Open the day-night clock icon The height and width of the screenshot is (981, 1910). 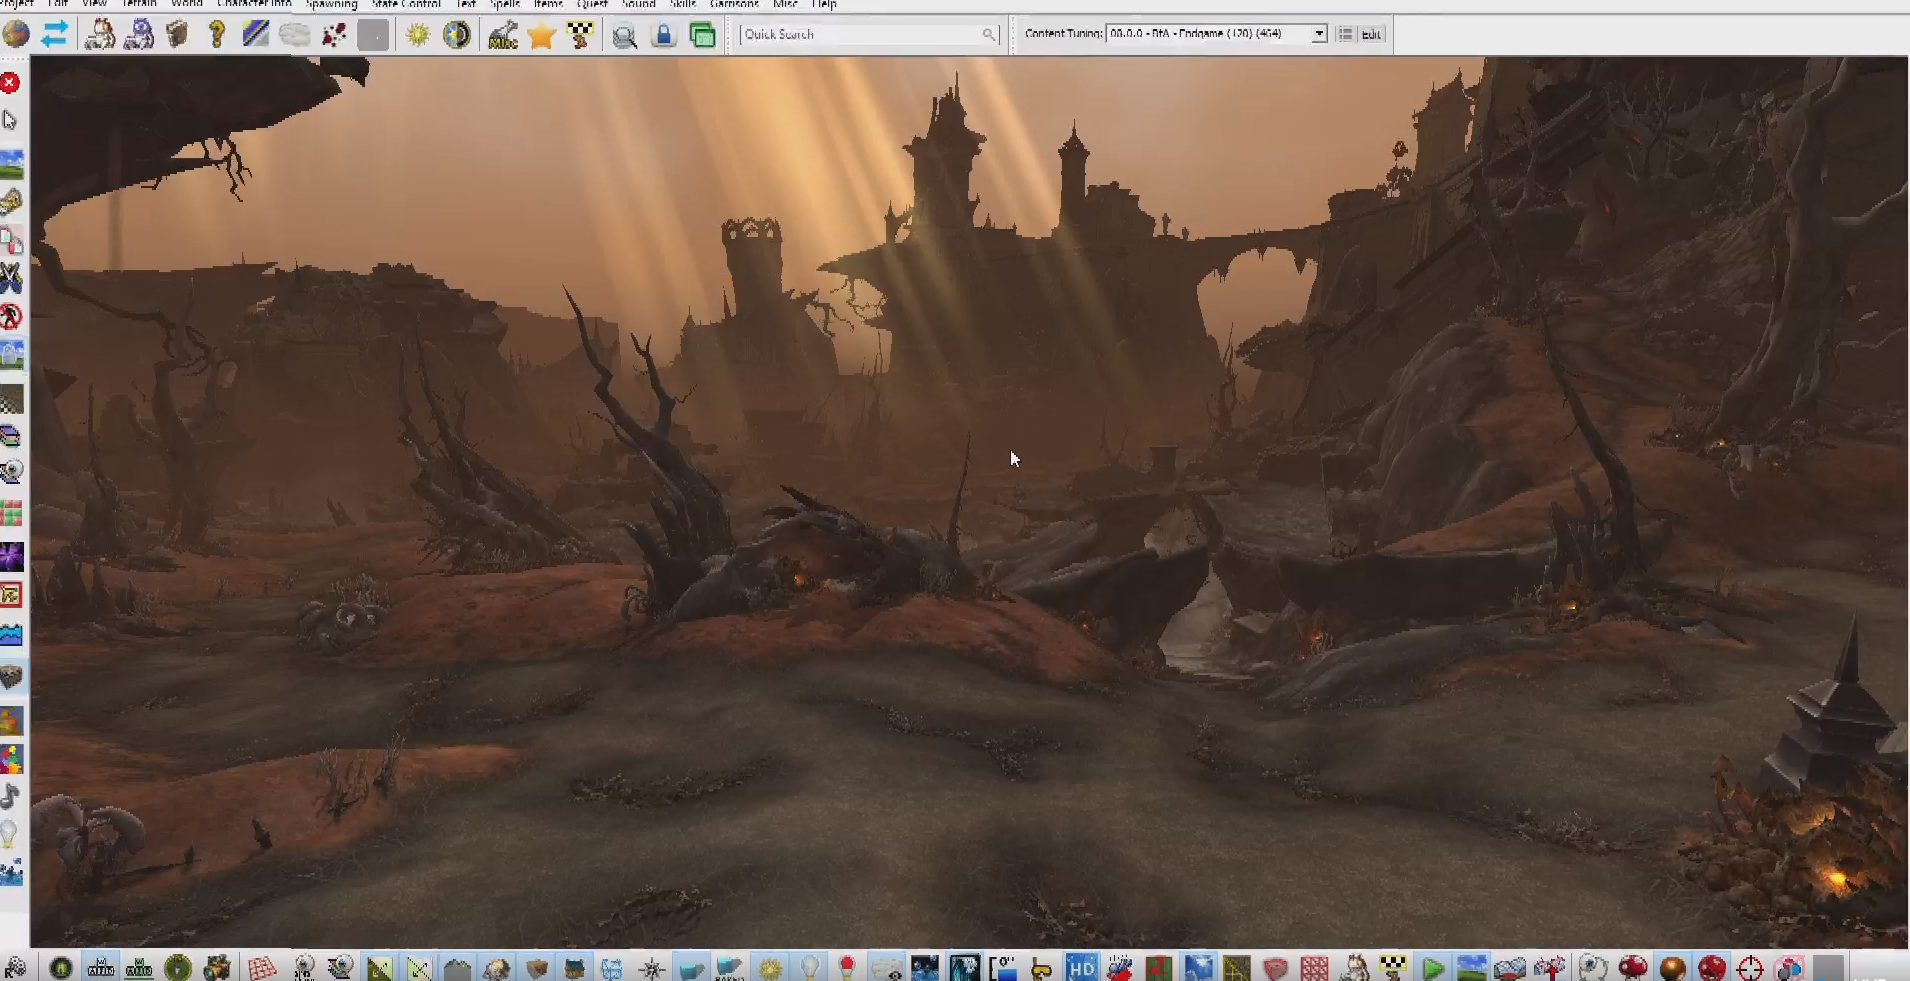pyautogui.click(x=457, y=34)
